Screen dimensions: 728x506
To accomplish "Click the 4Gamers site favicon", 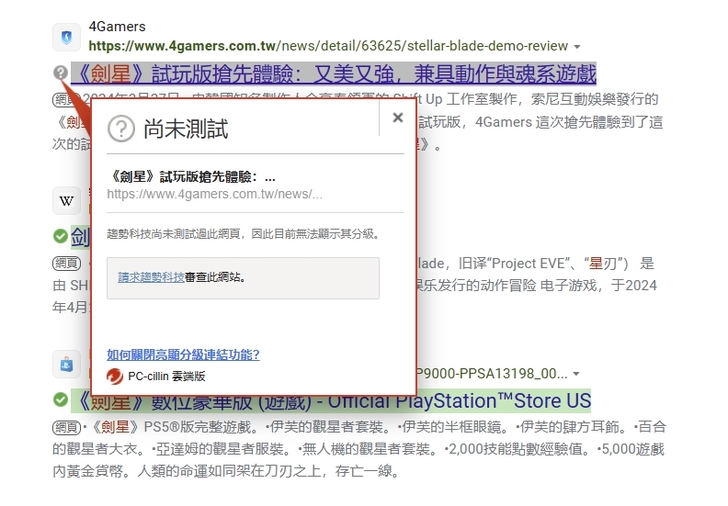I will click(66, 37).
